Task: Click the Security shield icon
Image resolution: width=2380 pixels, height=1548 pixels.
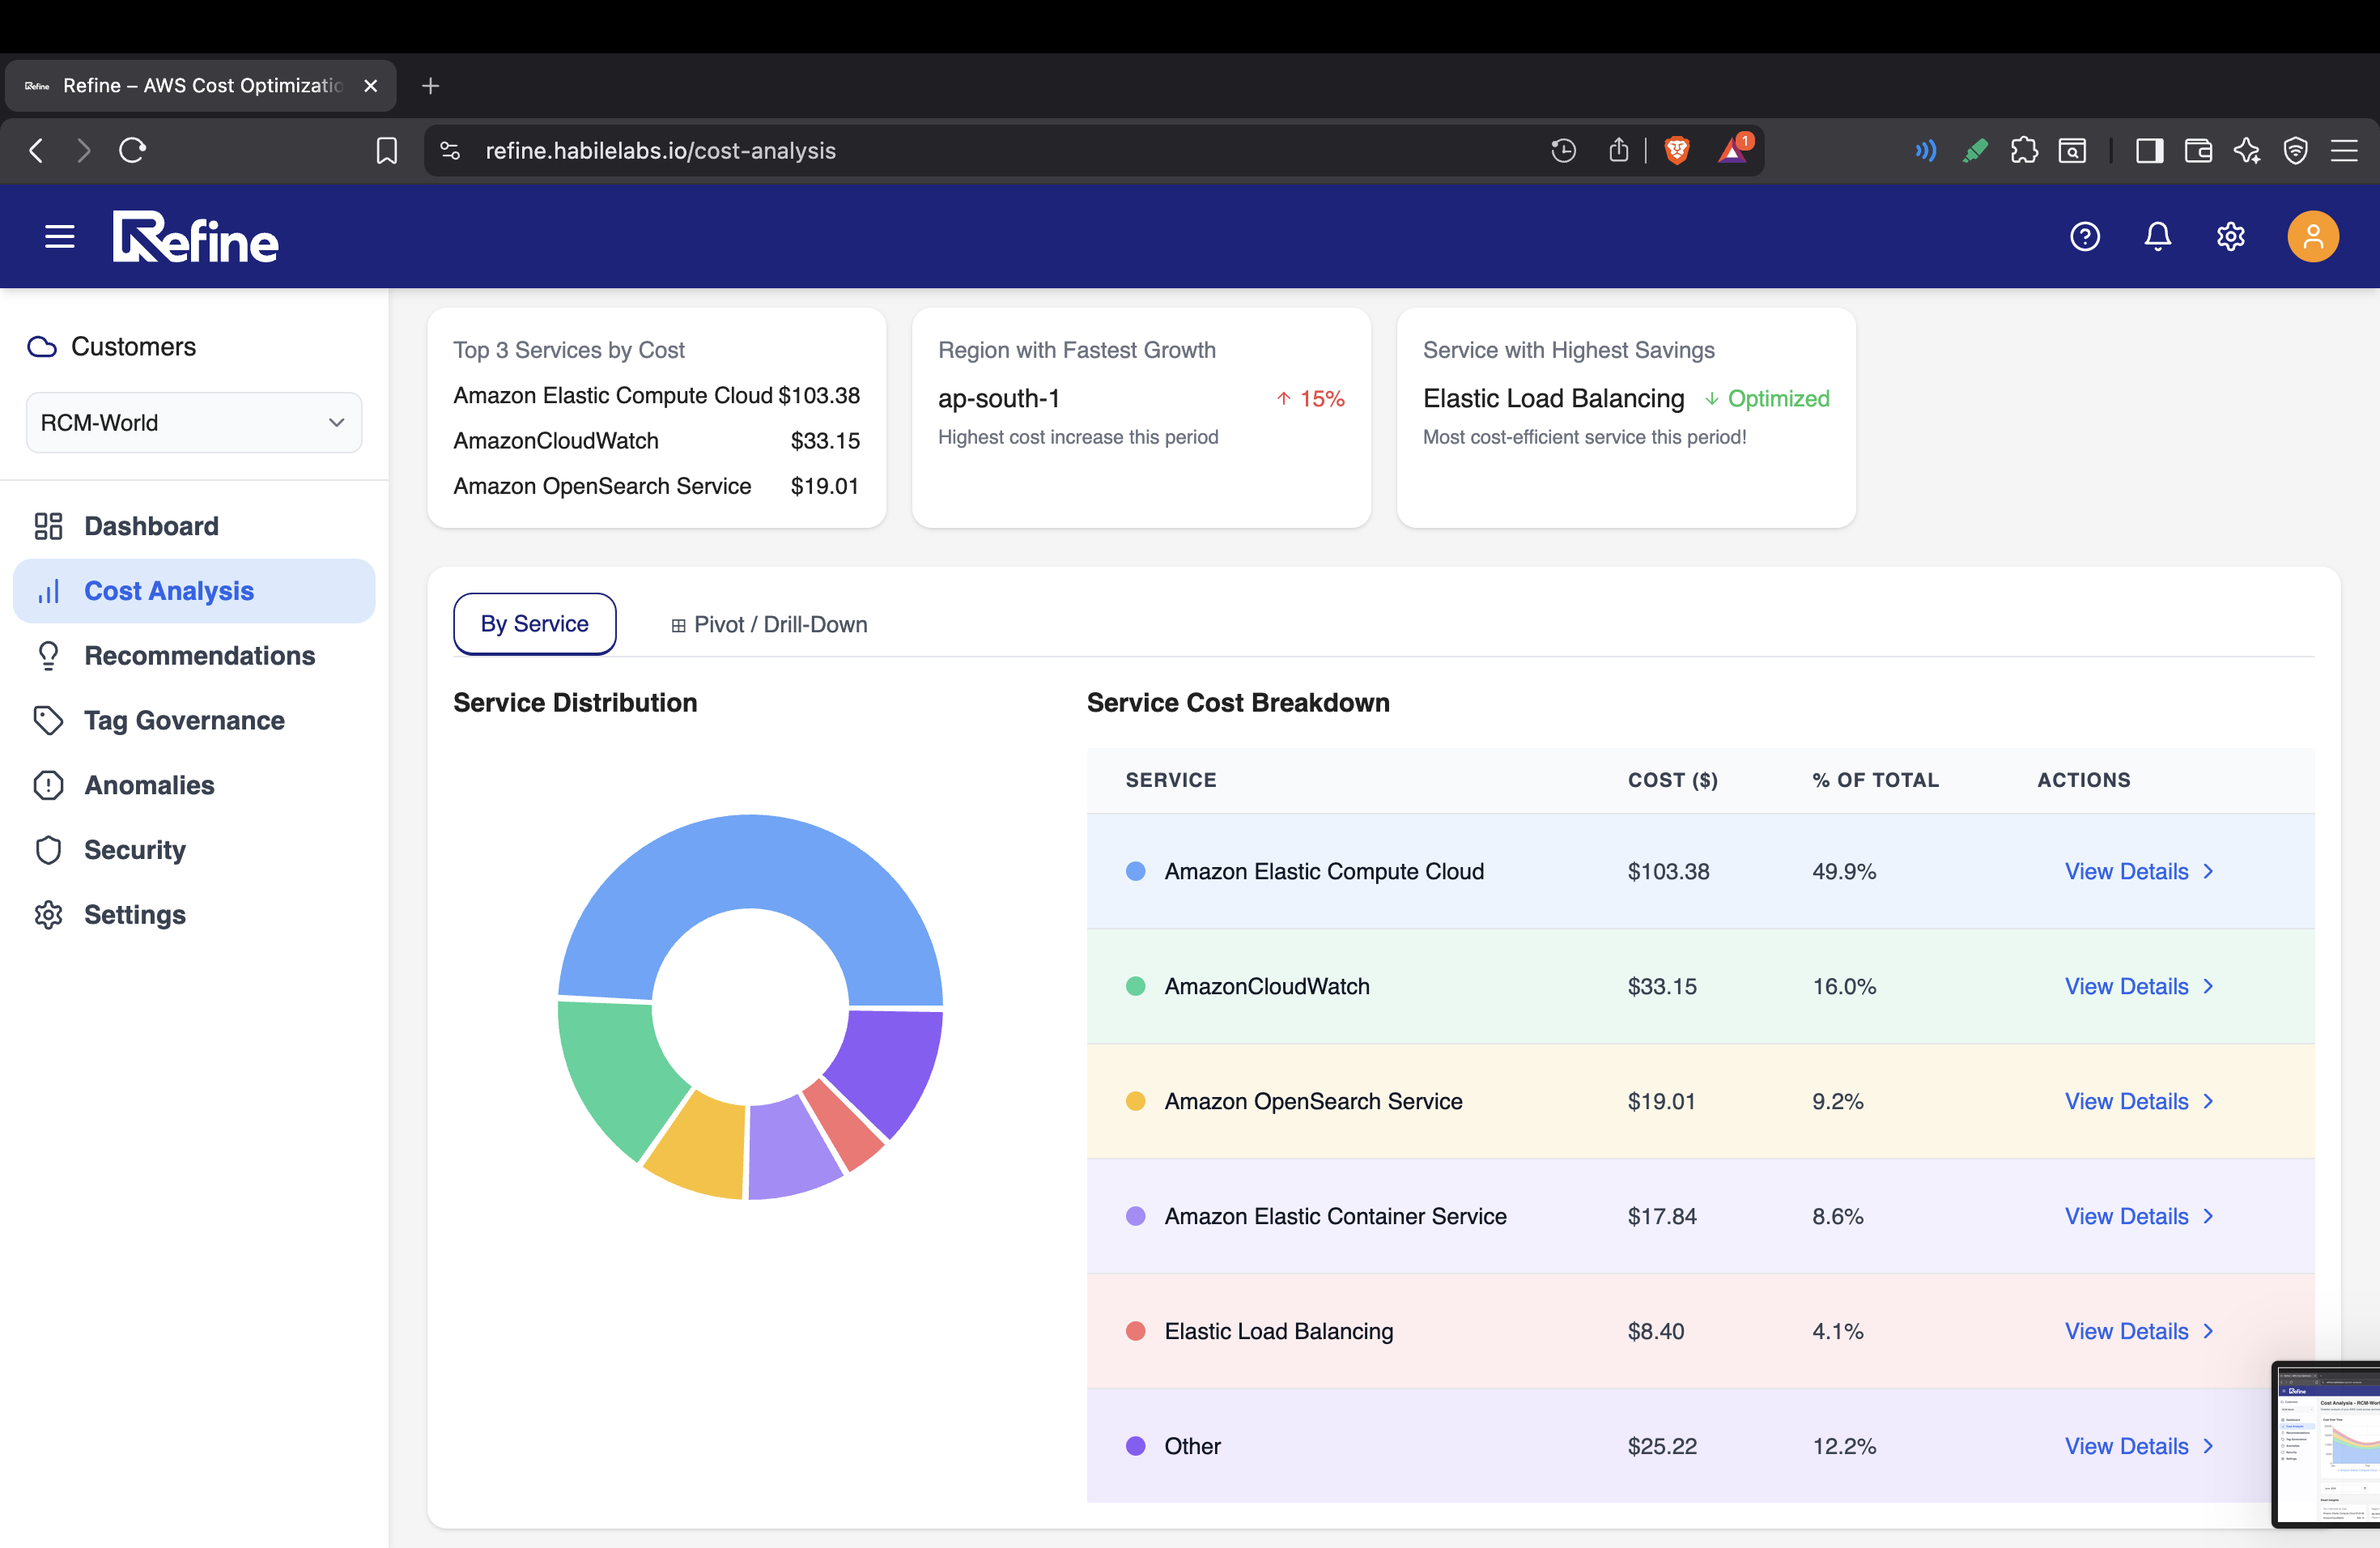Action: pos(48,850)
